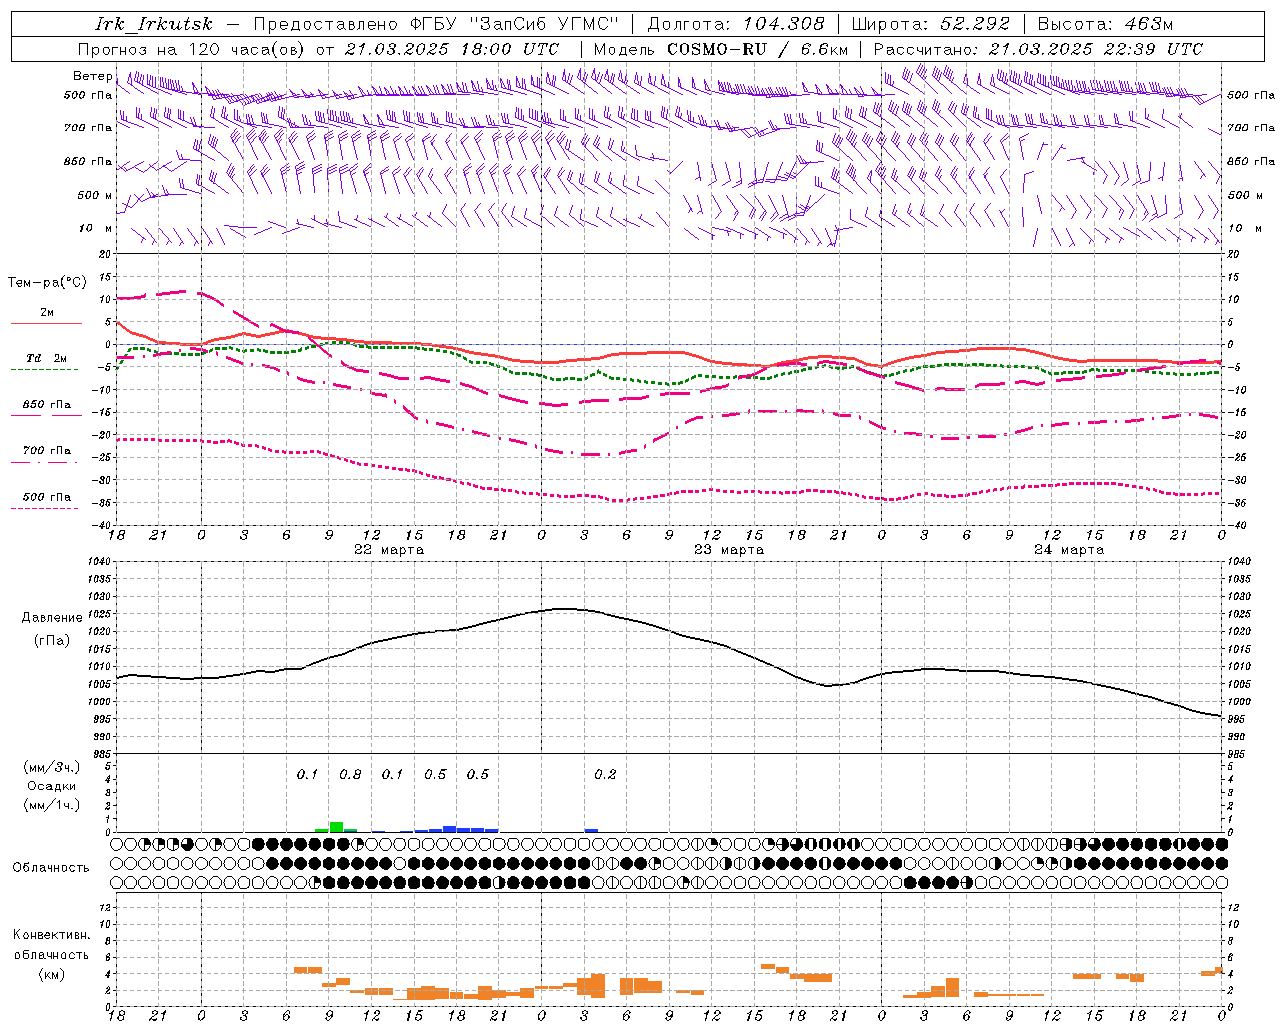Click the elevation text Высота: 463м

click(1105, 24)
